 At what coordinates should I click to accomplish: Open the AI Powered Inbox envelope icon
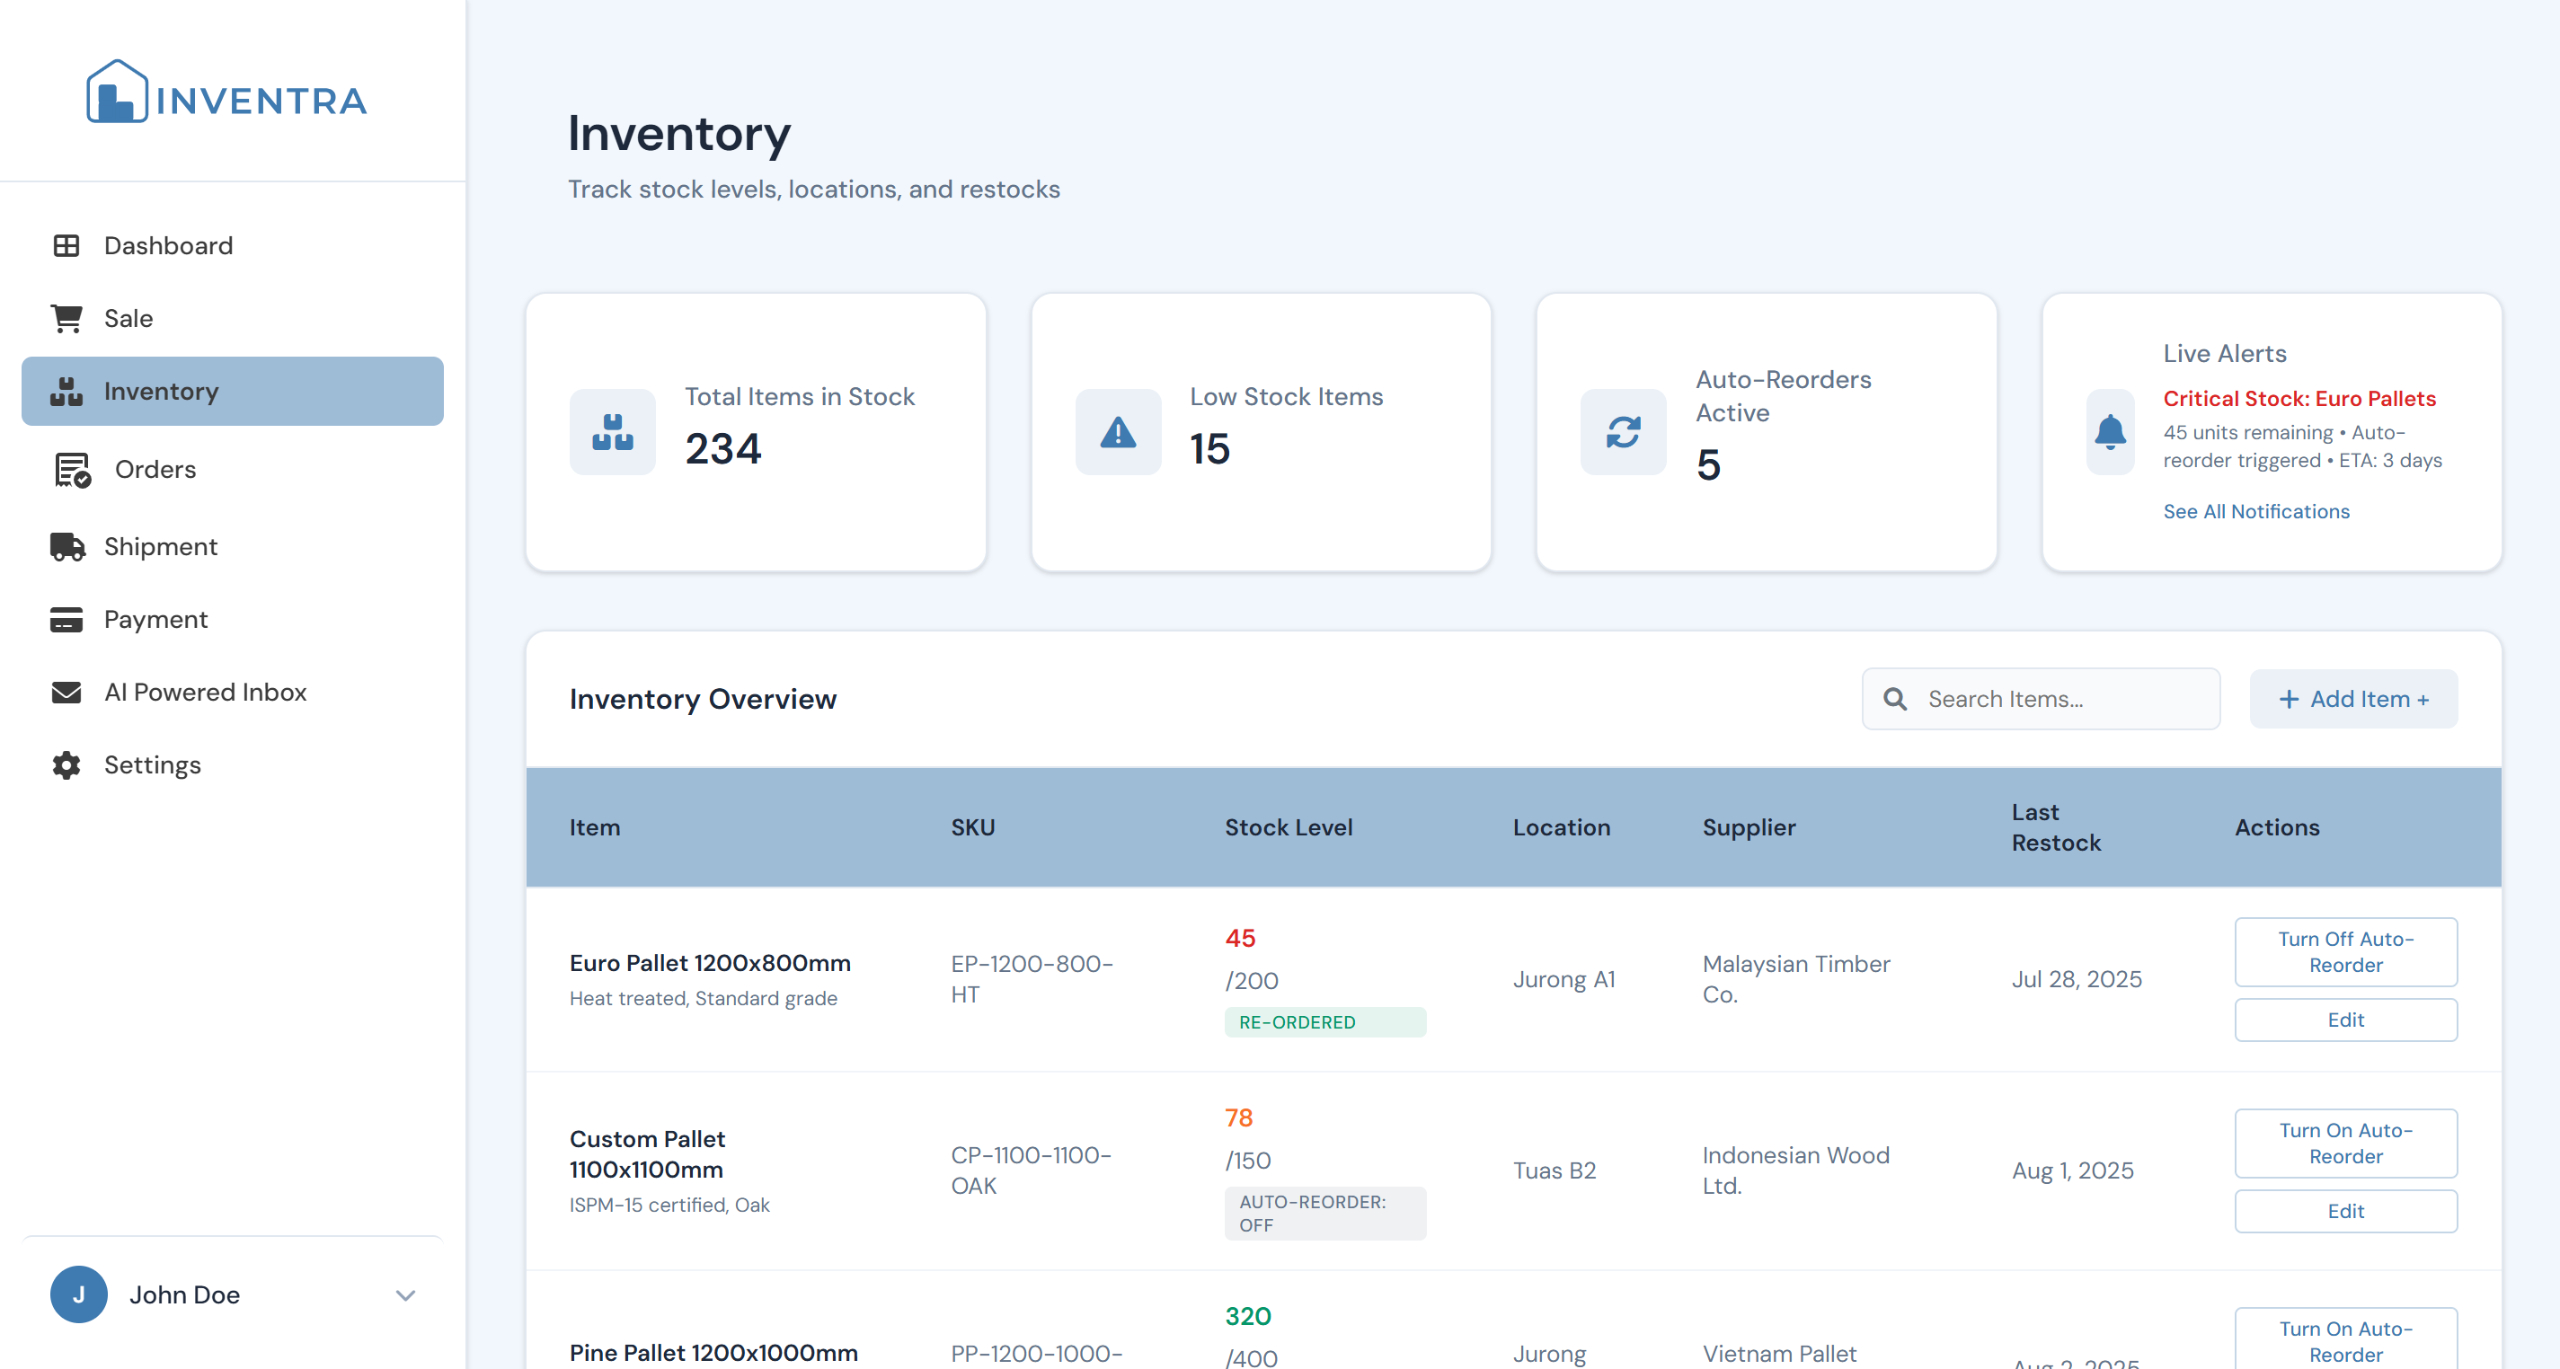click(66, 691)
